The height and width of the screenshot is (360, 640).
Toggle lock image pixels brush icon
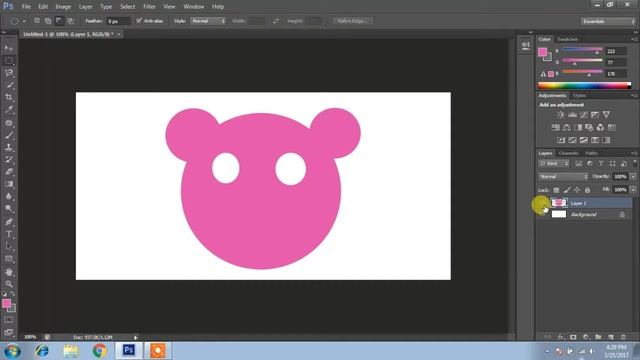pyautogui.click(x=567, y=190)
